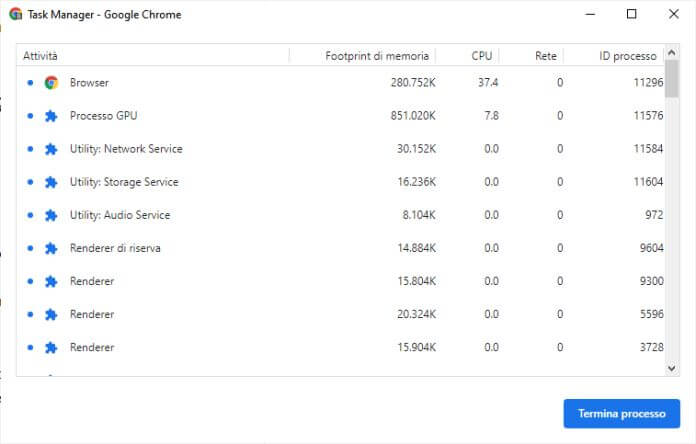Sort by the ID processo column header
Image resolution: width=696 pixels, height=444 pixels.
(614, 56)
